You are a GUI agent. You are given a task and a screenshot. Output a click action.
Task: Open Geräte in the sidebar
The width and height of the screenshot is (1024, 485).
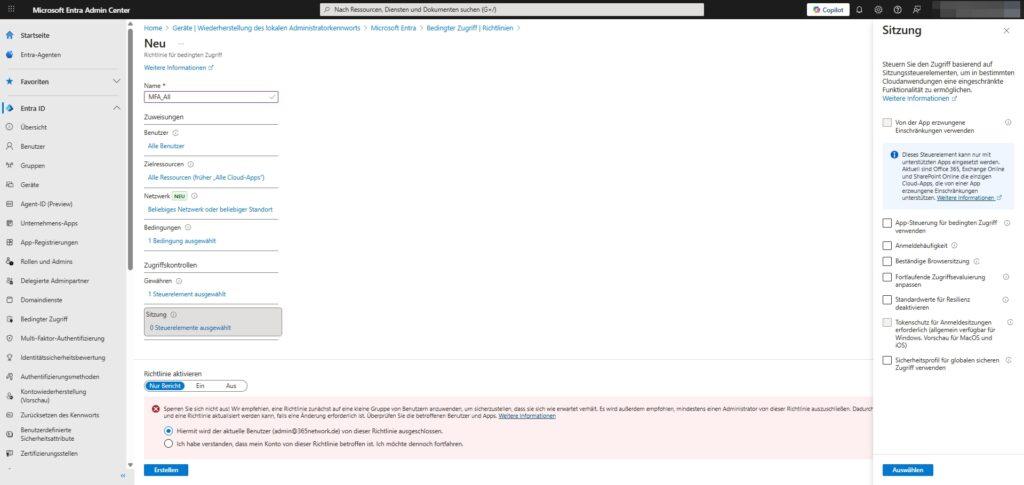[x=30, y=185]
